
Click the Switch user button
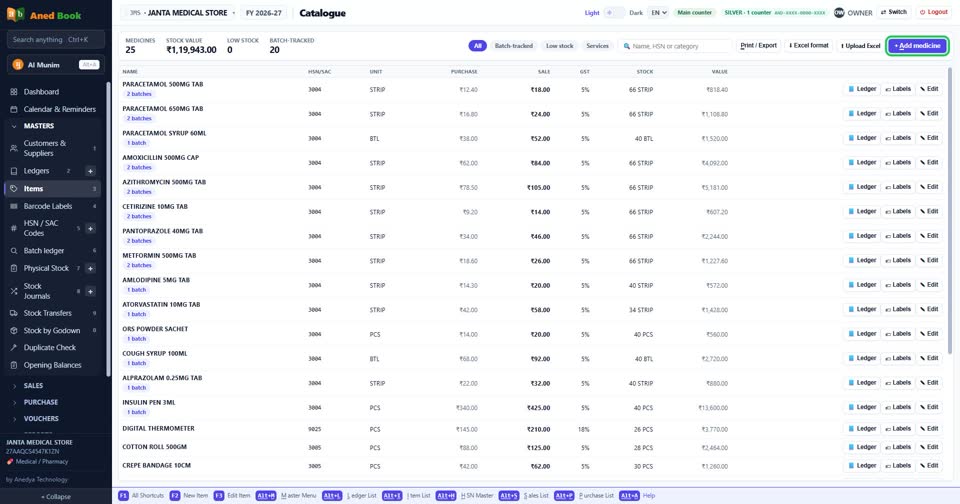[x=894, y=12]
